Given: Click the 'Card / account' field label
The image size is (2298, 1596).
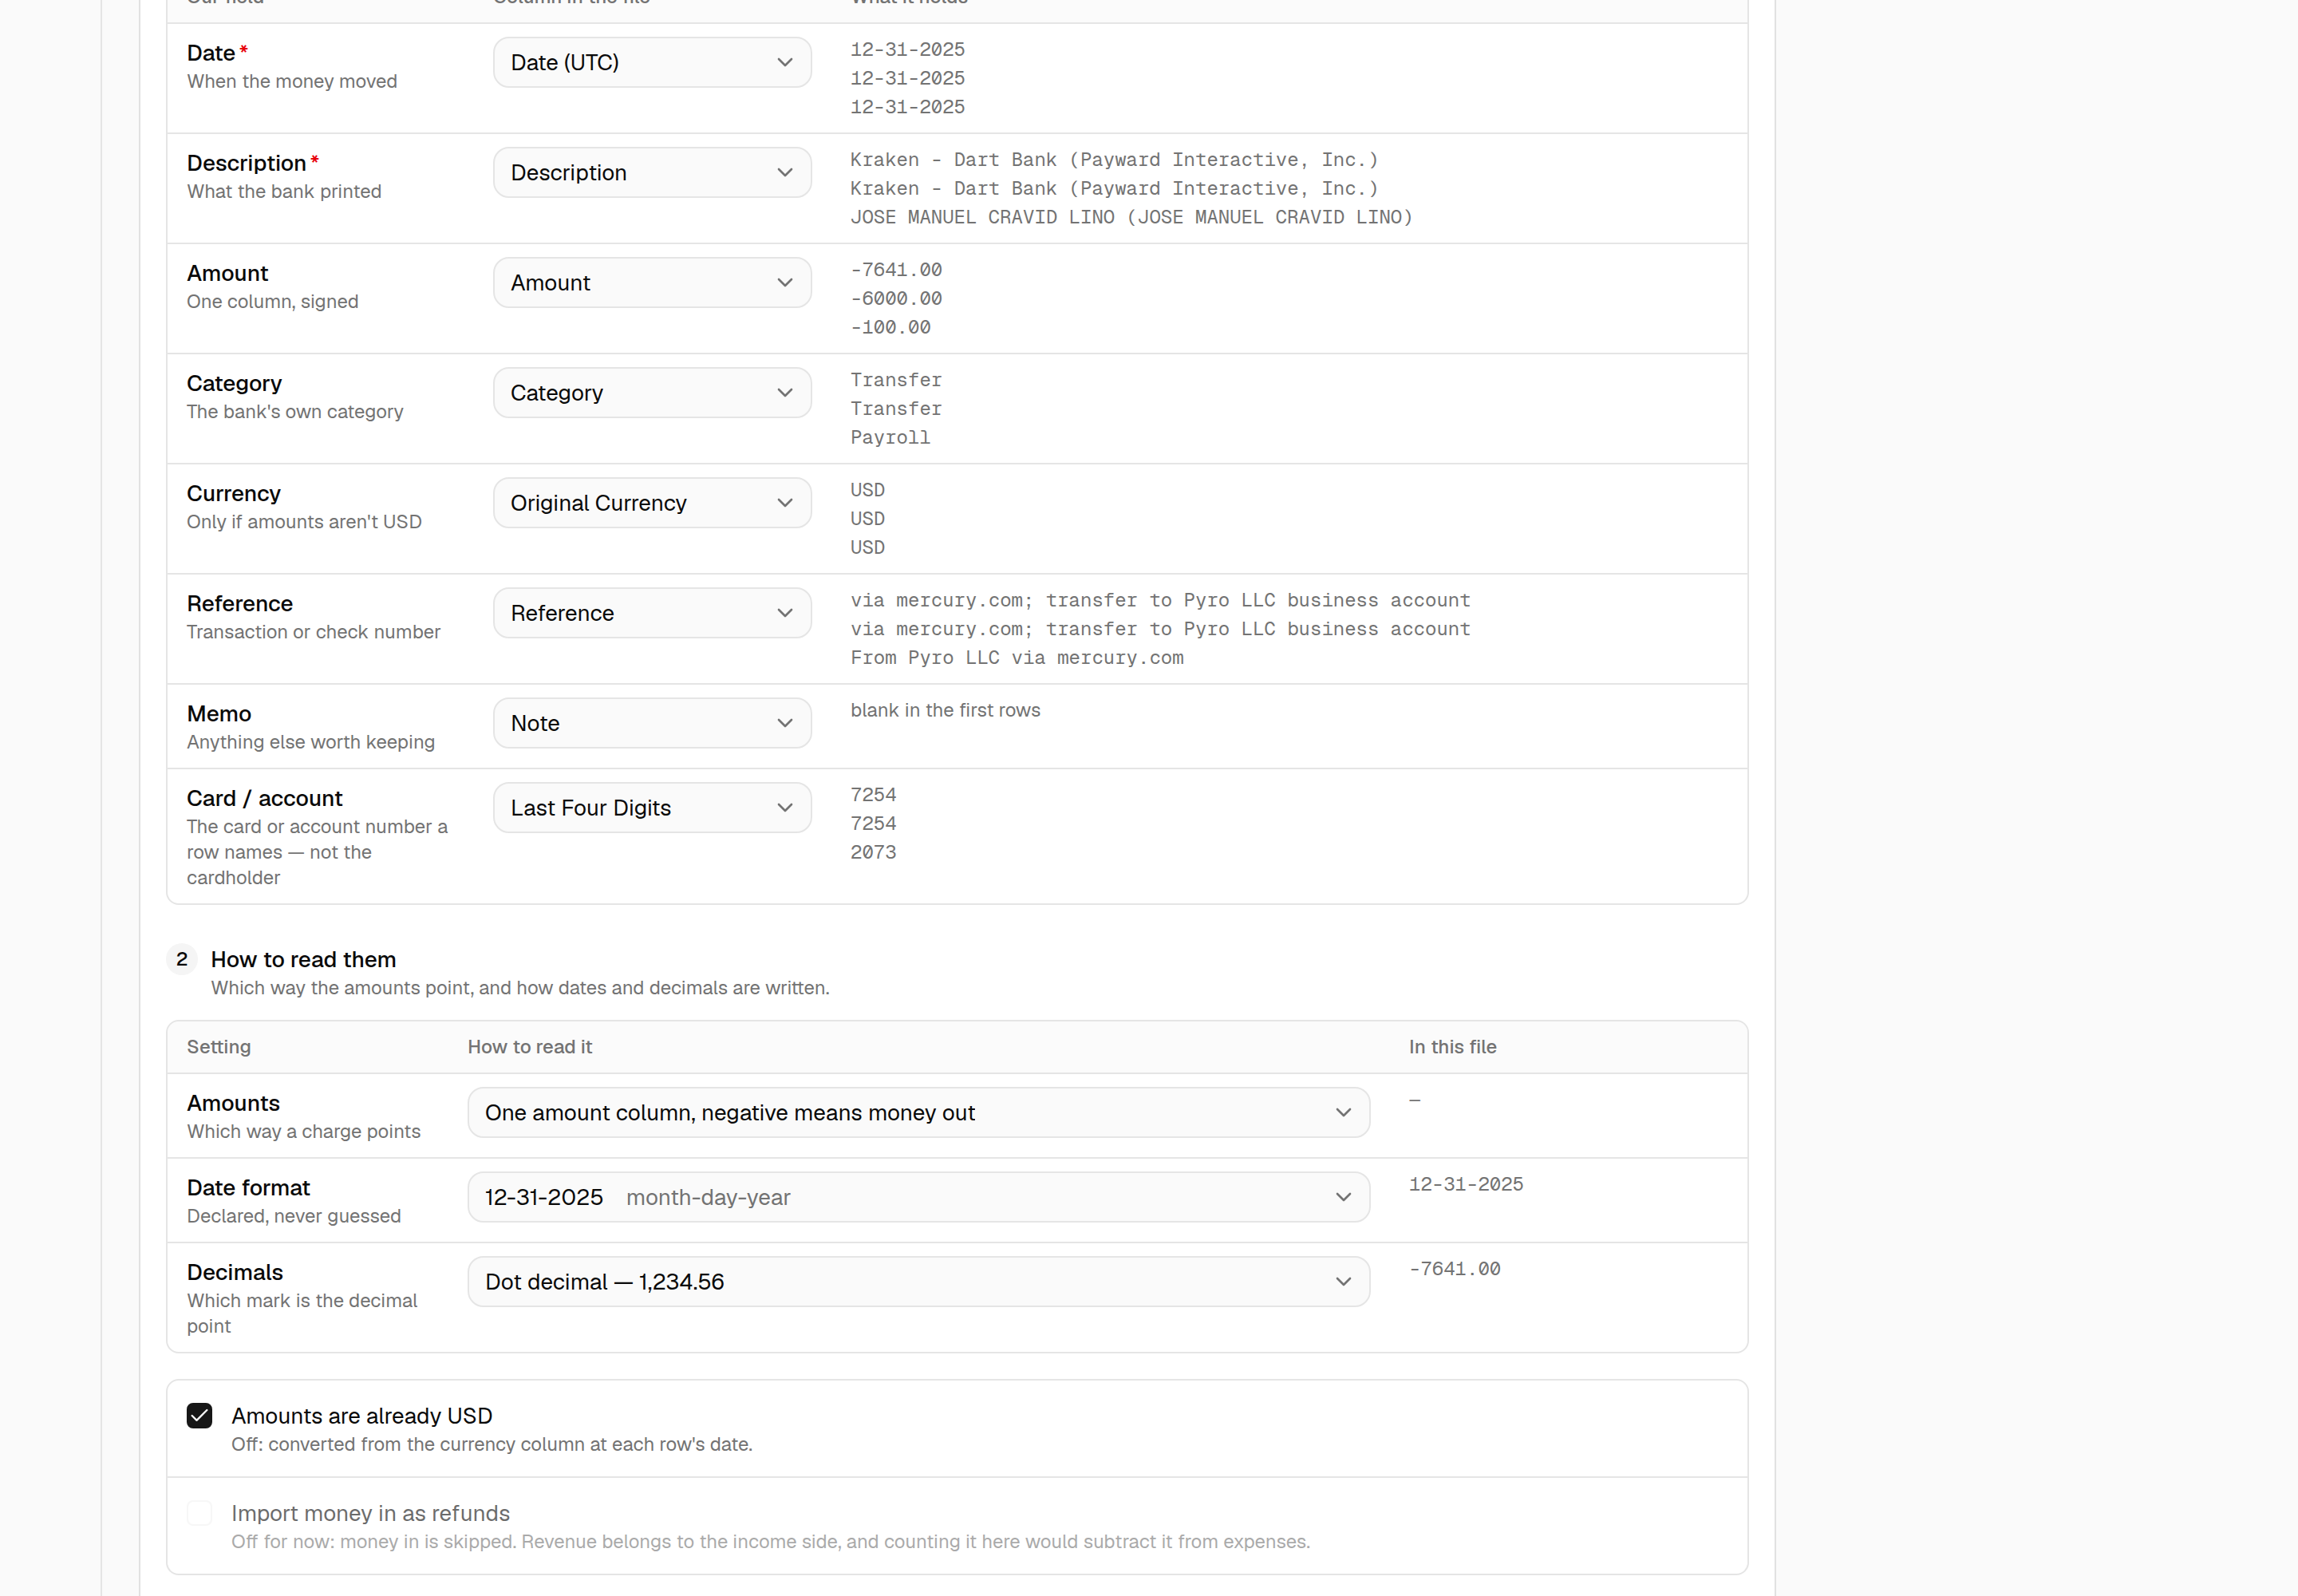Looking at the screenshot, I should (264, 798).
